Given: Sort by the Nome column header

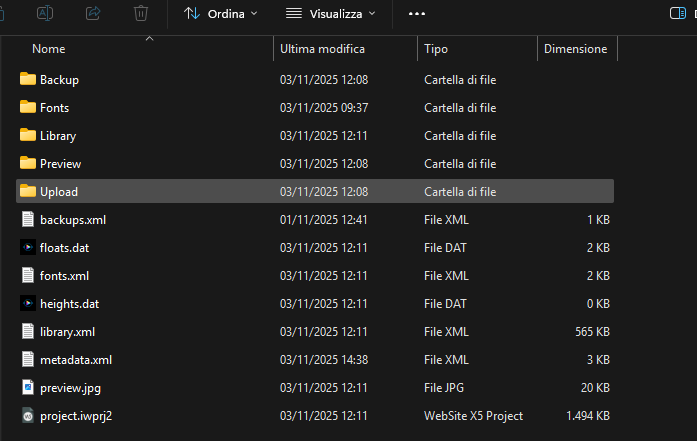Looking at the screenshot, I should 49,49.
